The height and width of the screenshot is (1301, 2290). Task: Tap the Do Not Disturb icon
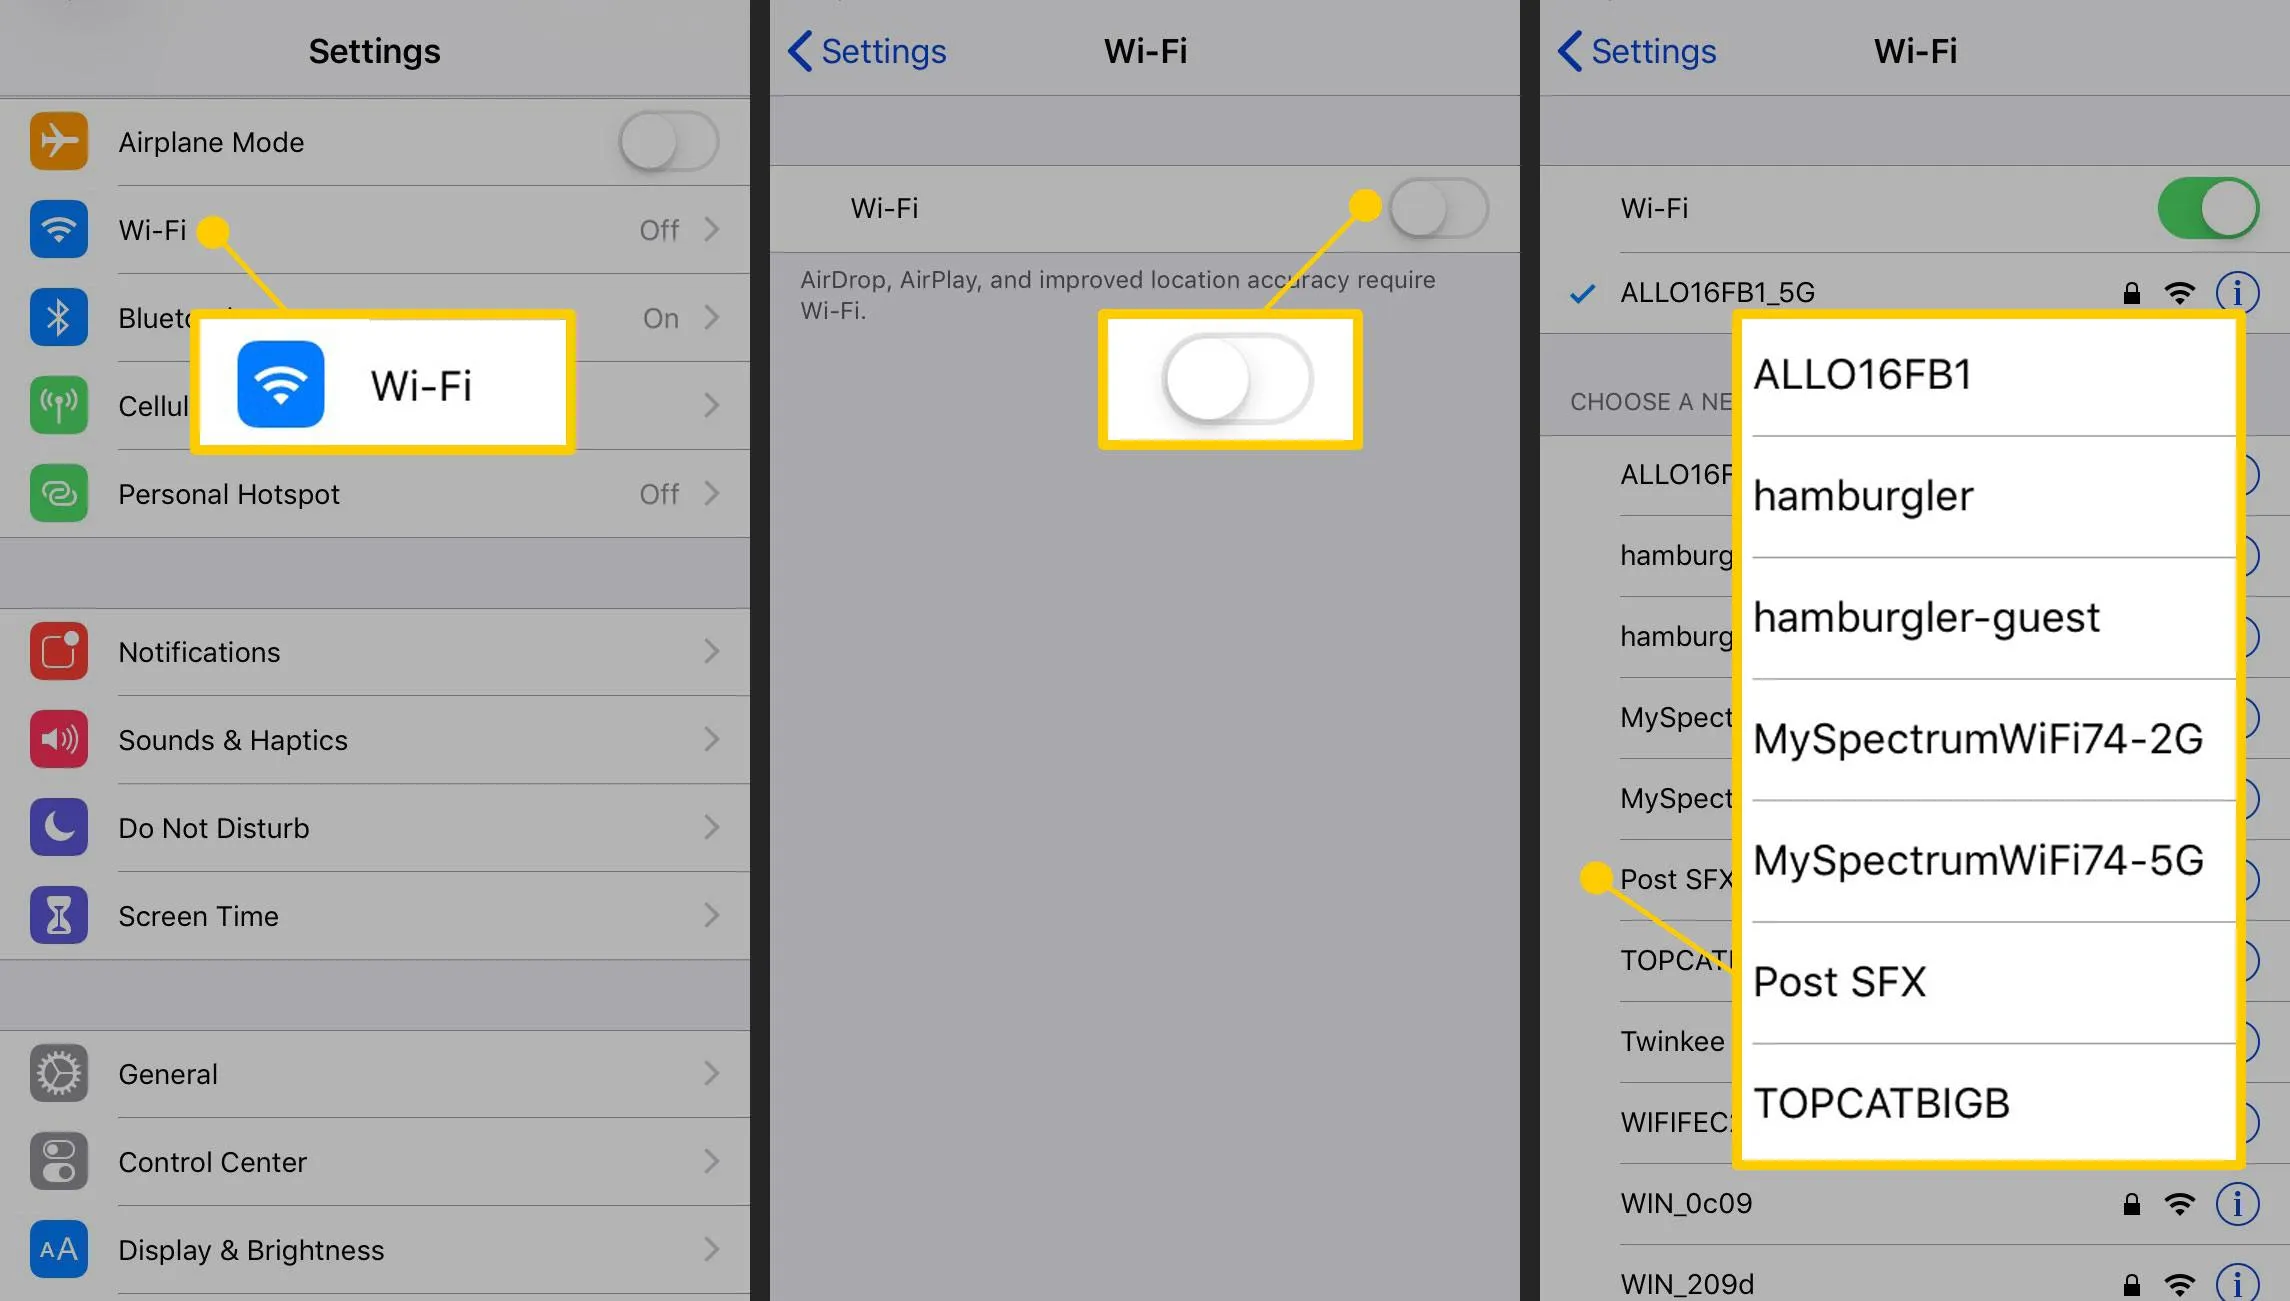click(x=58, y=827)
